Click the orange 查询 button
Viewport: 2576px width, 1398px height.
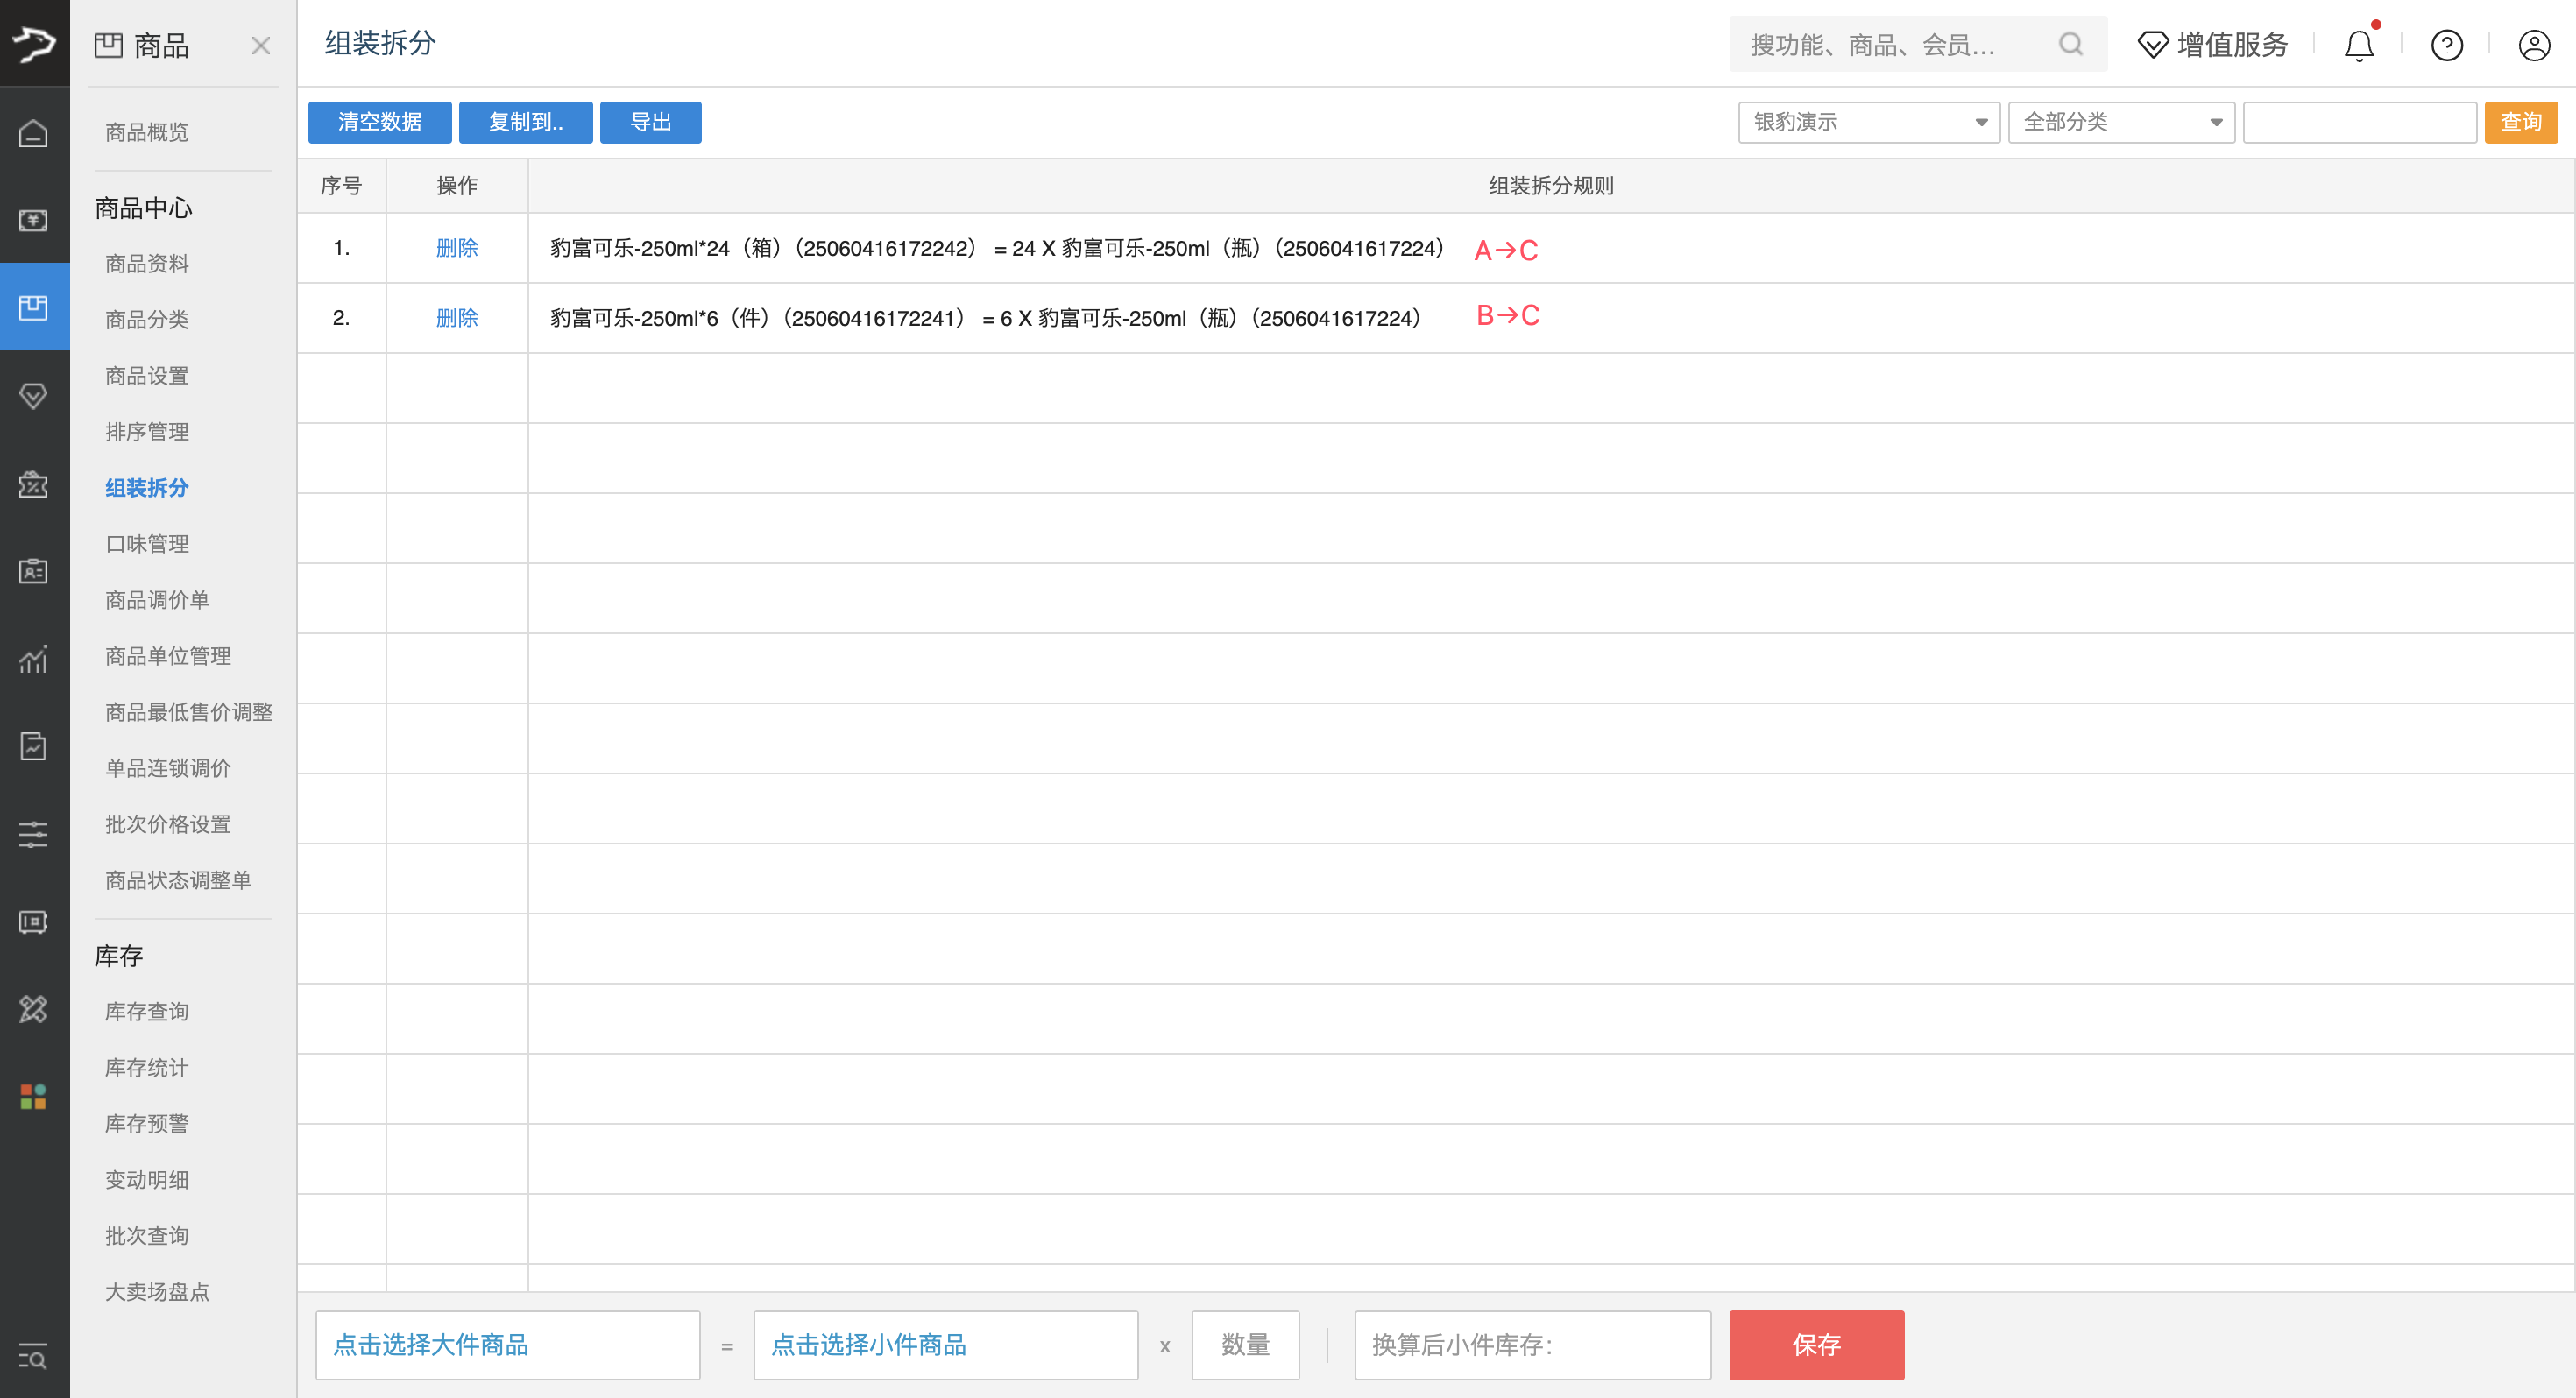coord(2520,122)
